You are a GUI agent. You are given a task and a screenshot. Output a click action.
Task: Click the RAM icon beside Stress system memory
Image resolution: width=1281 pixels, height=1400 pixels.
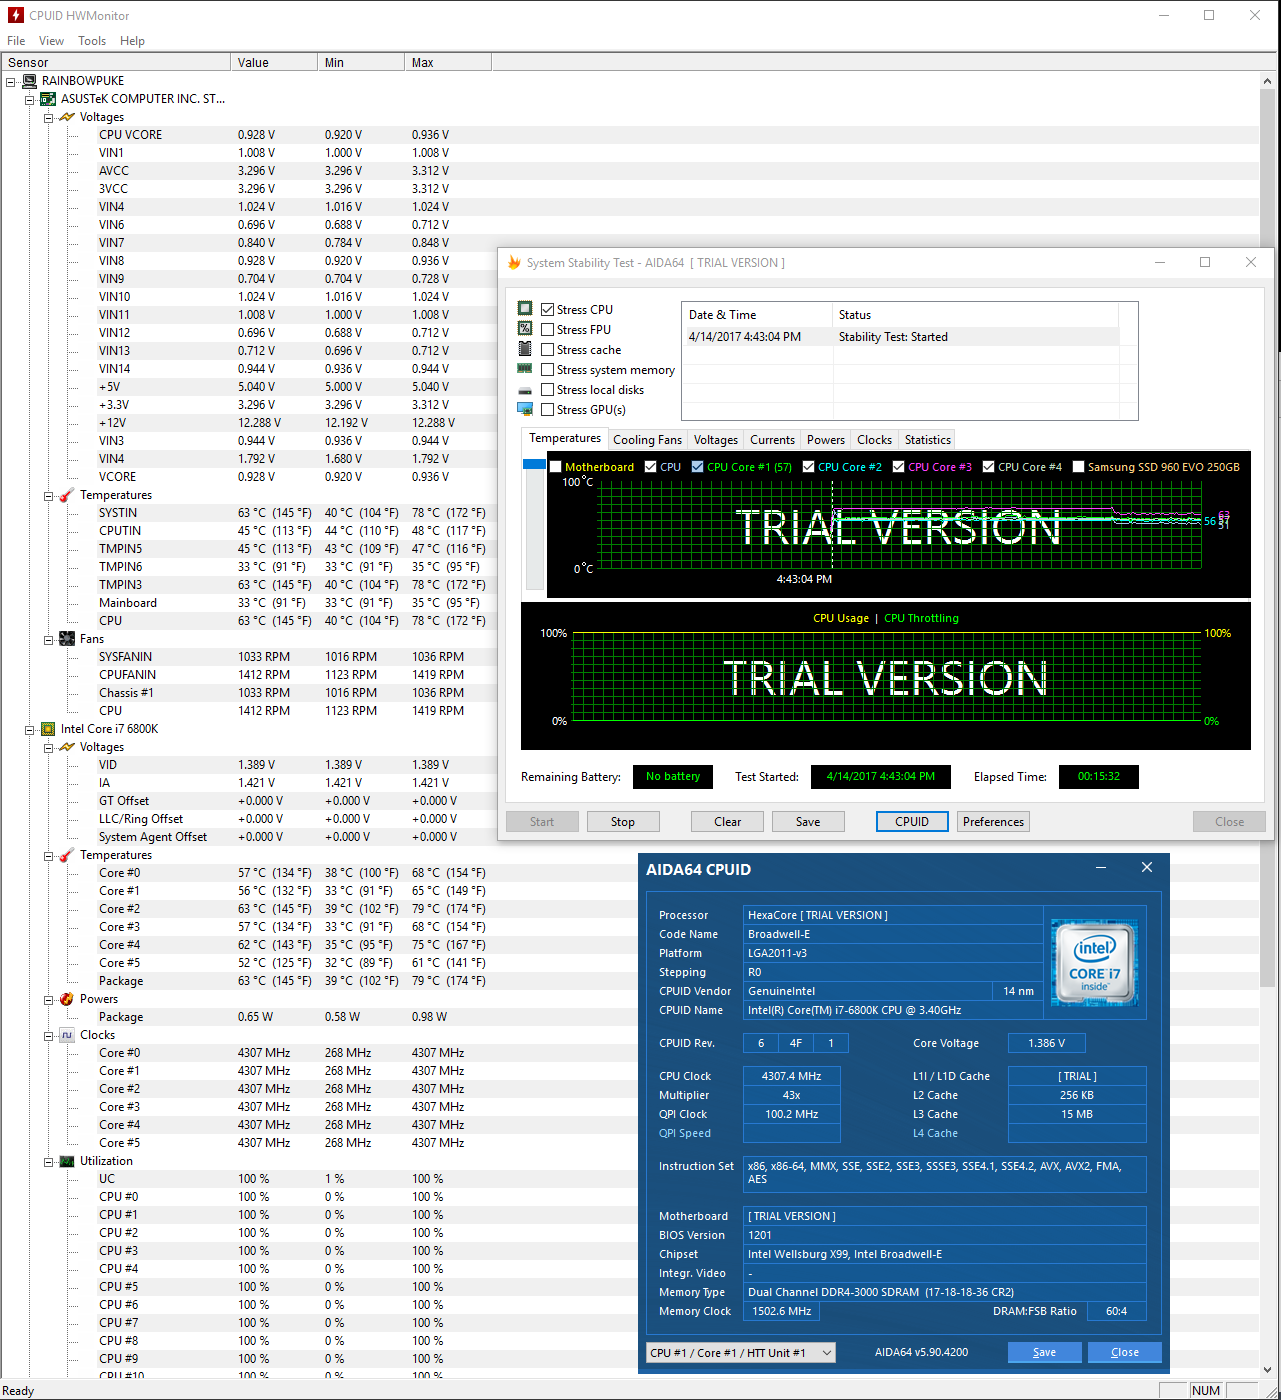[525, 369]
